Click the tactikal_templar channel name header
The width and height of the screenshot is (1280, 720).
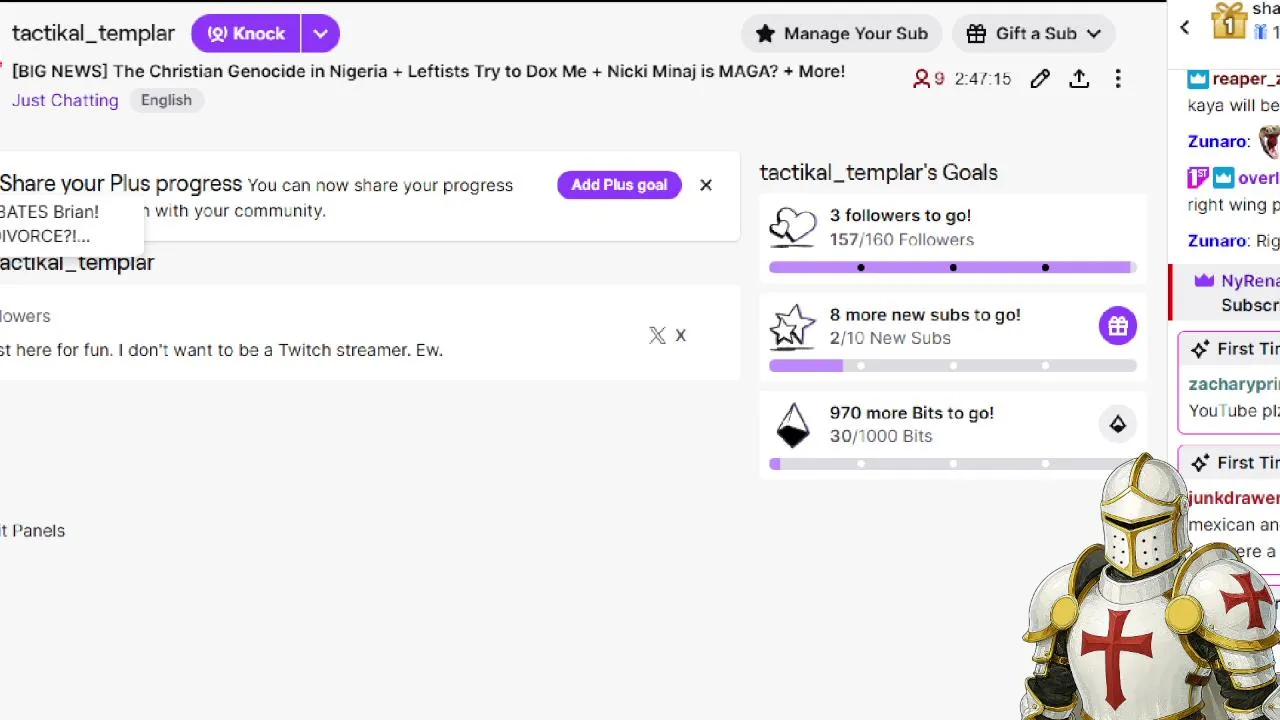[x=93, y=33]
